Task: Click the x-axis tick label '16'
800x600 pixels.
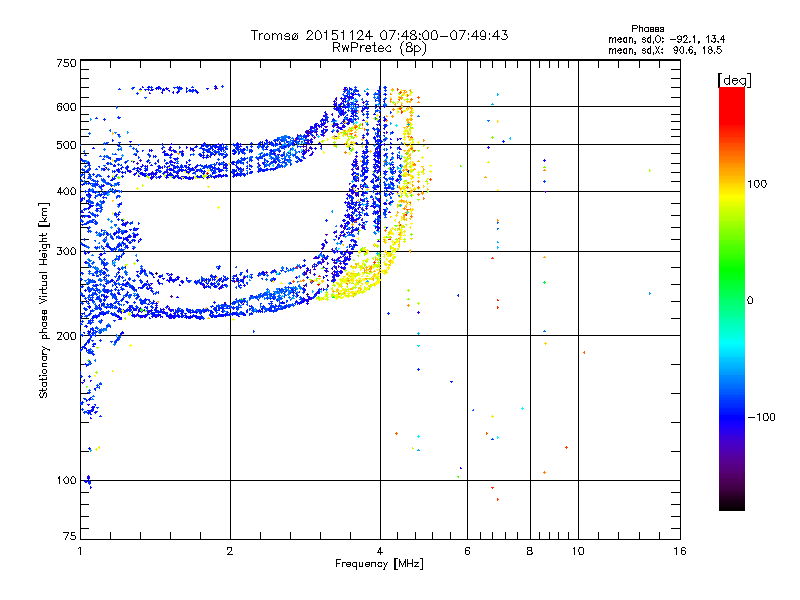Action: click(680, 551)
